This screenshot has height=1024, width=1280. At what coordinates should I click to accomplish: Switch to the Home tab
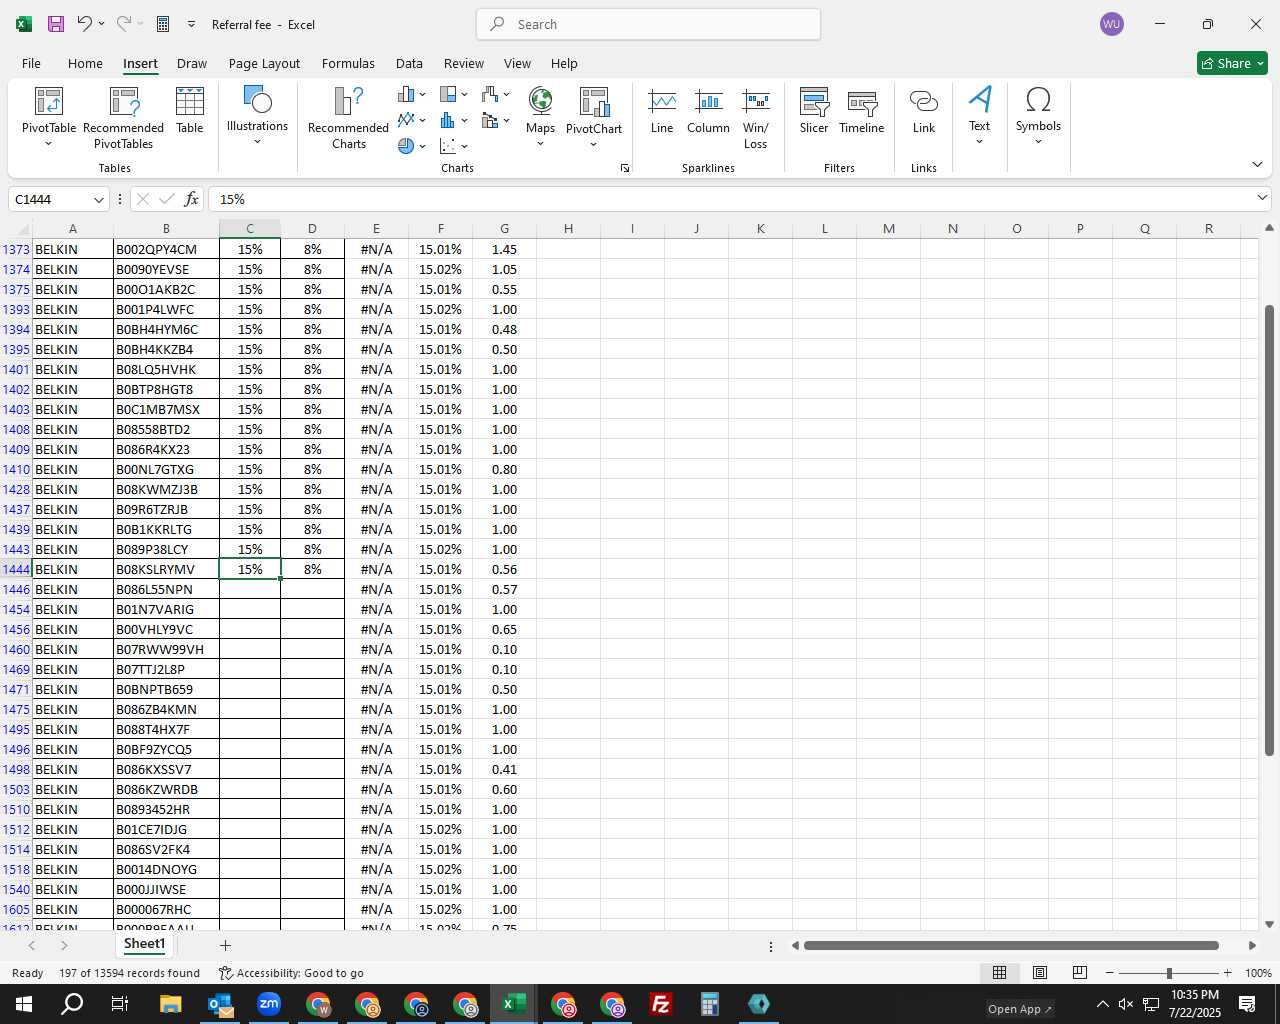coord(85,63)
